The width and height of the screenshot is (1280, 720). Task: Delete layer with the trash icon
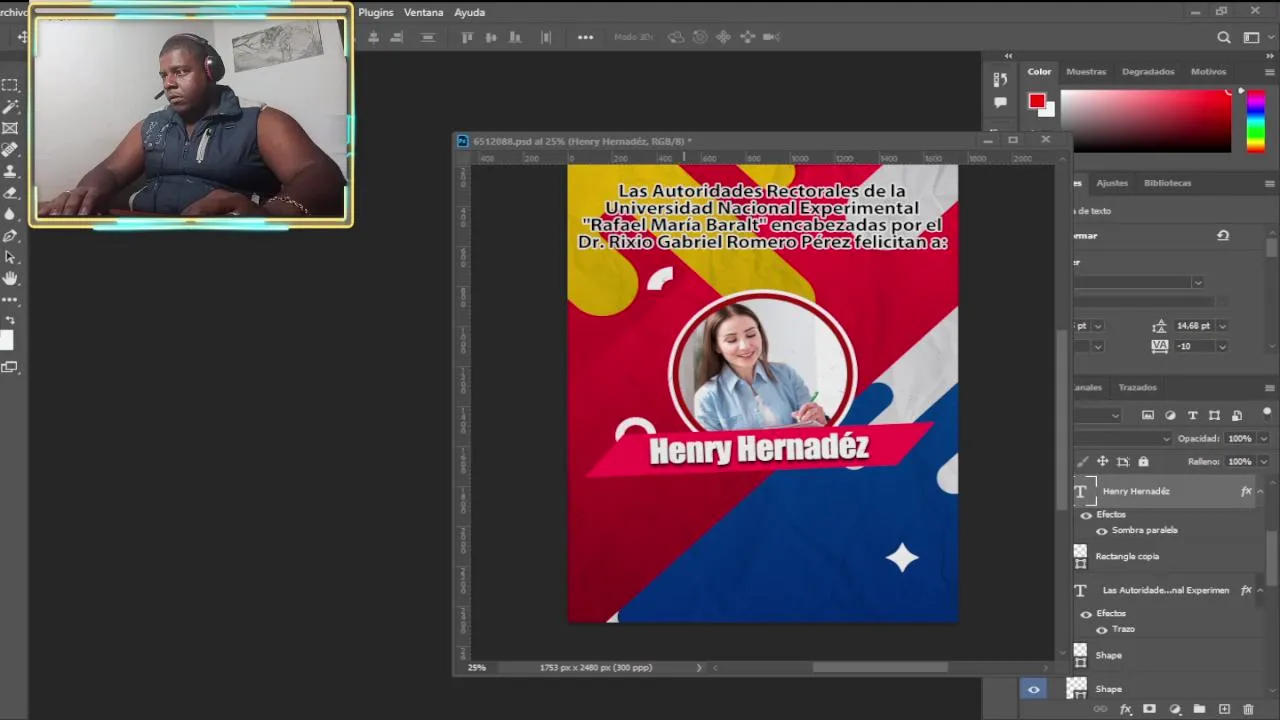point(1247,709)
